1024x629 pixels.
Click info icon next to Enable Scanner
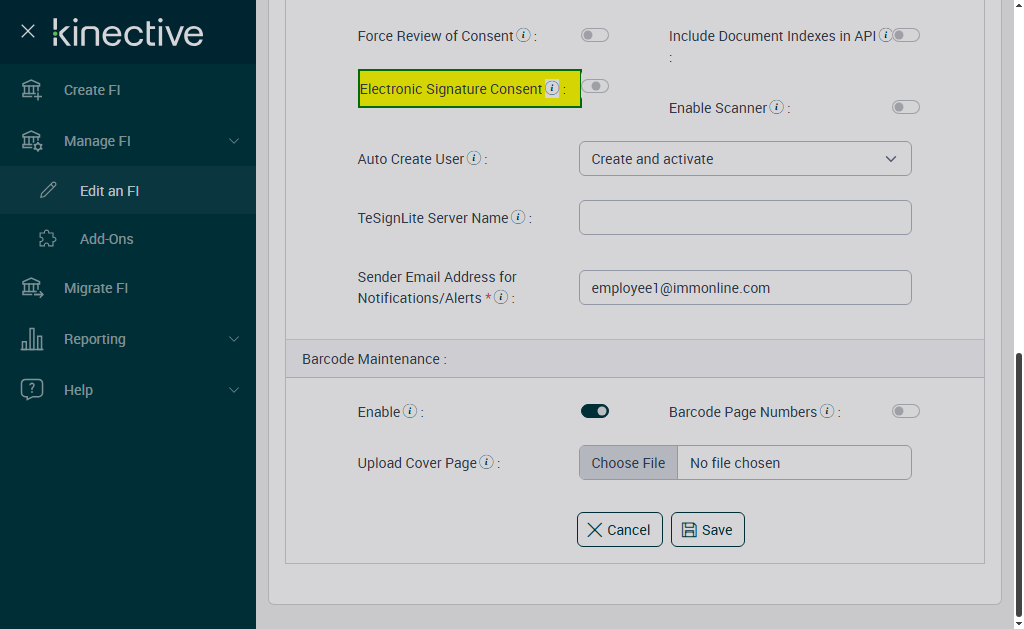coord(776,107)
